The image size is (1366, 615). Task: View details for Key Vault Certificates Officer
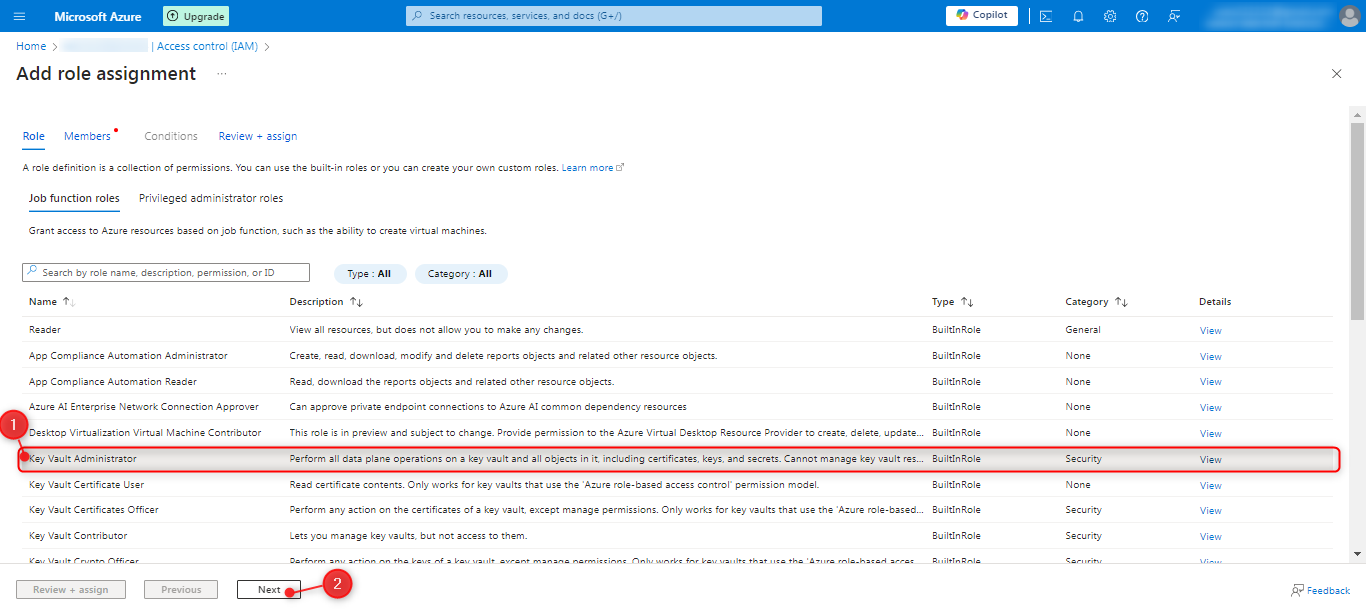tap(1210, 511)
